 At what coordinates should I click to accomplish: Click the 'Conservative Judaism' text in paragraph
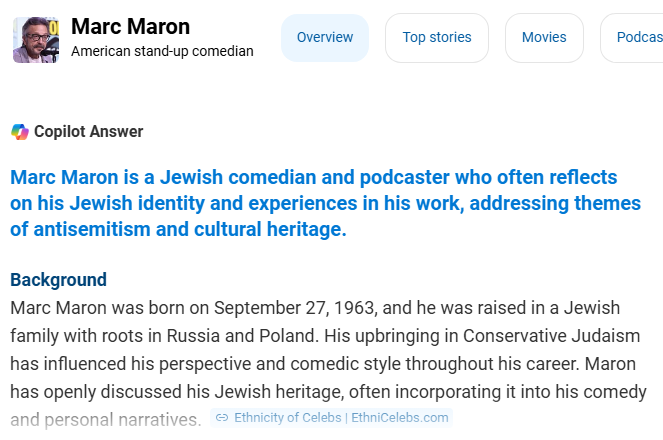(x=551, y=336)
